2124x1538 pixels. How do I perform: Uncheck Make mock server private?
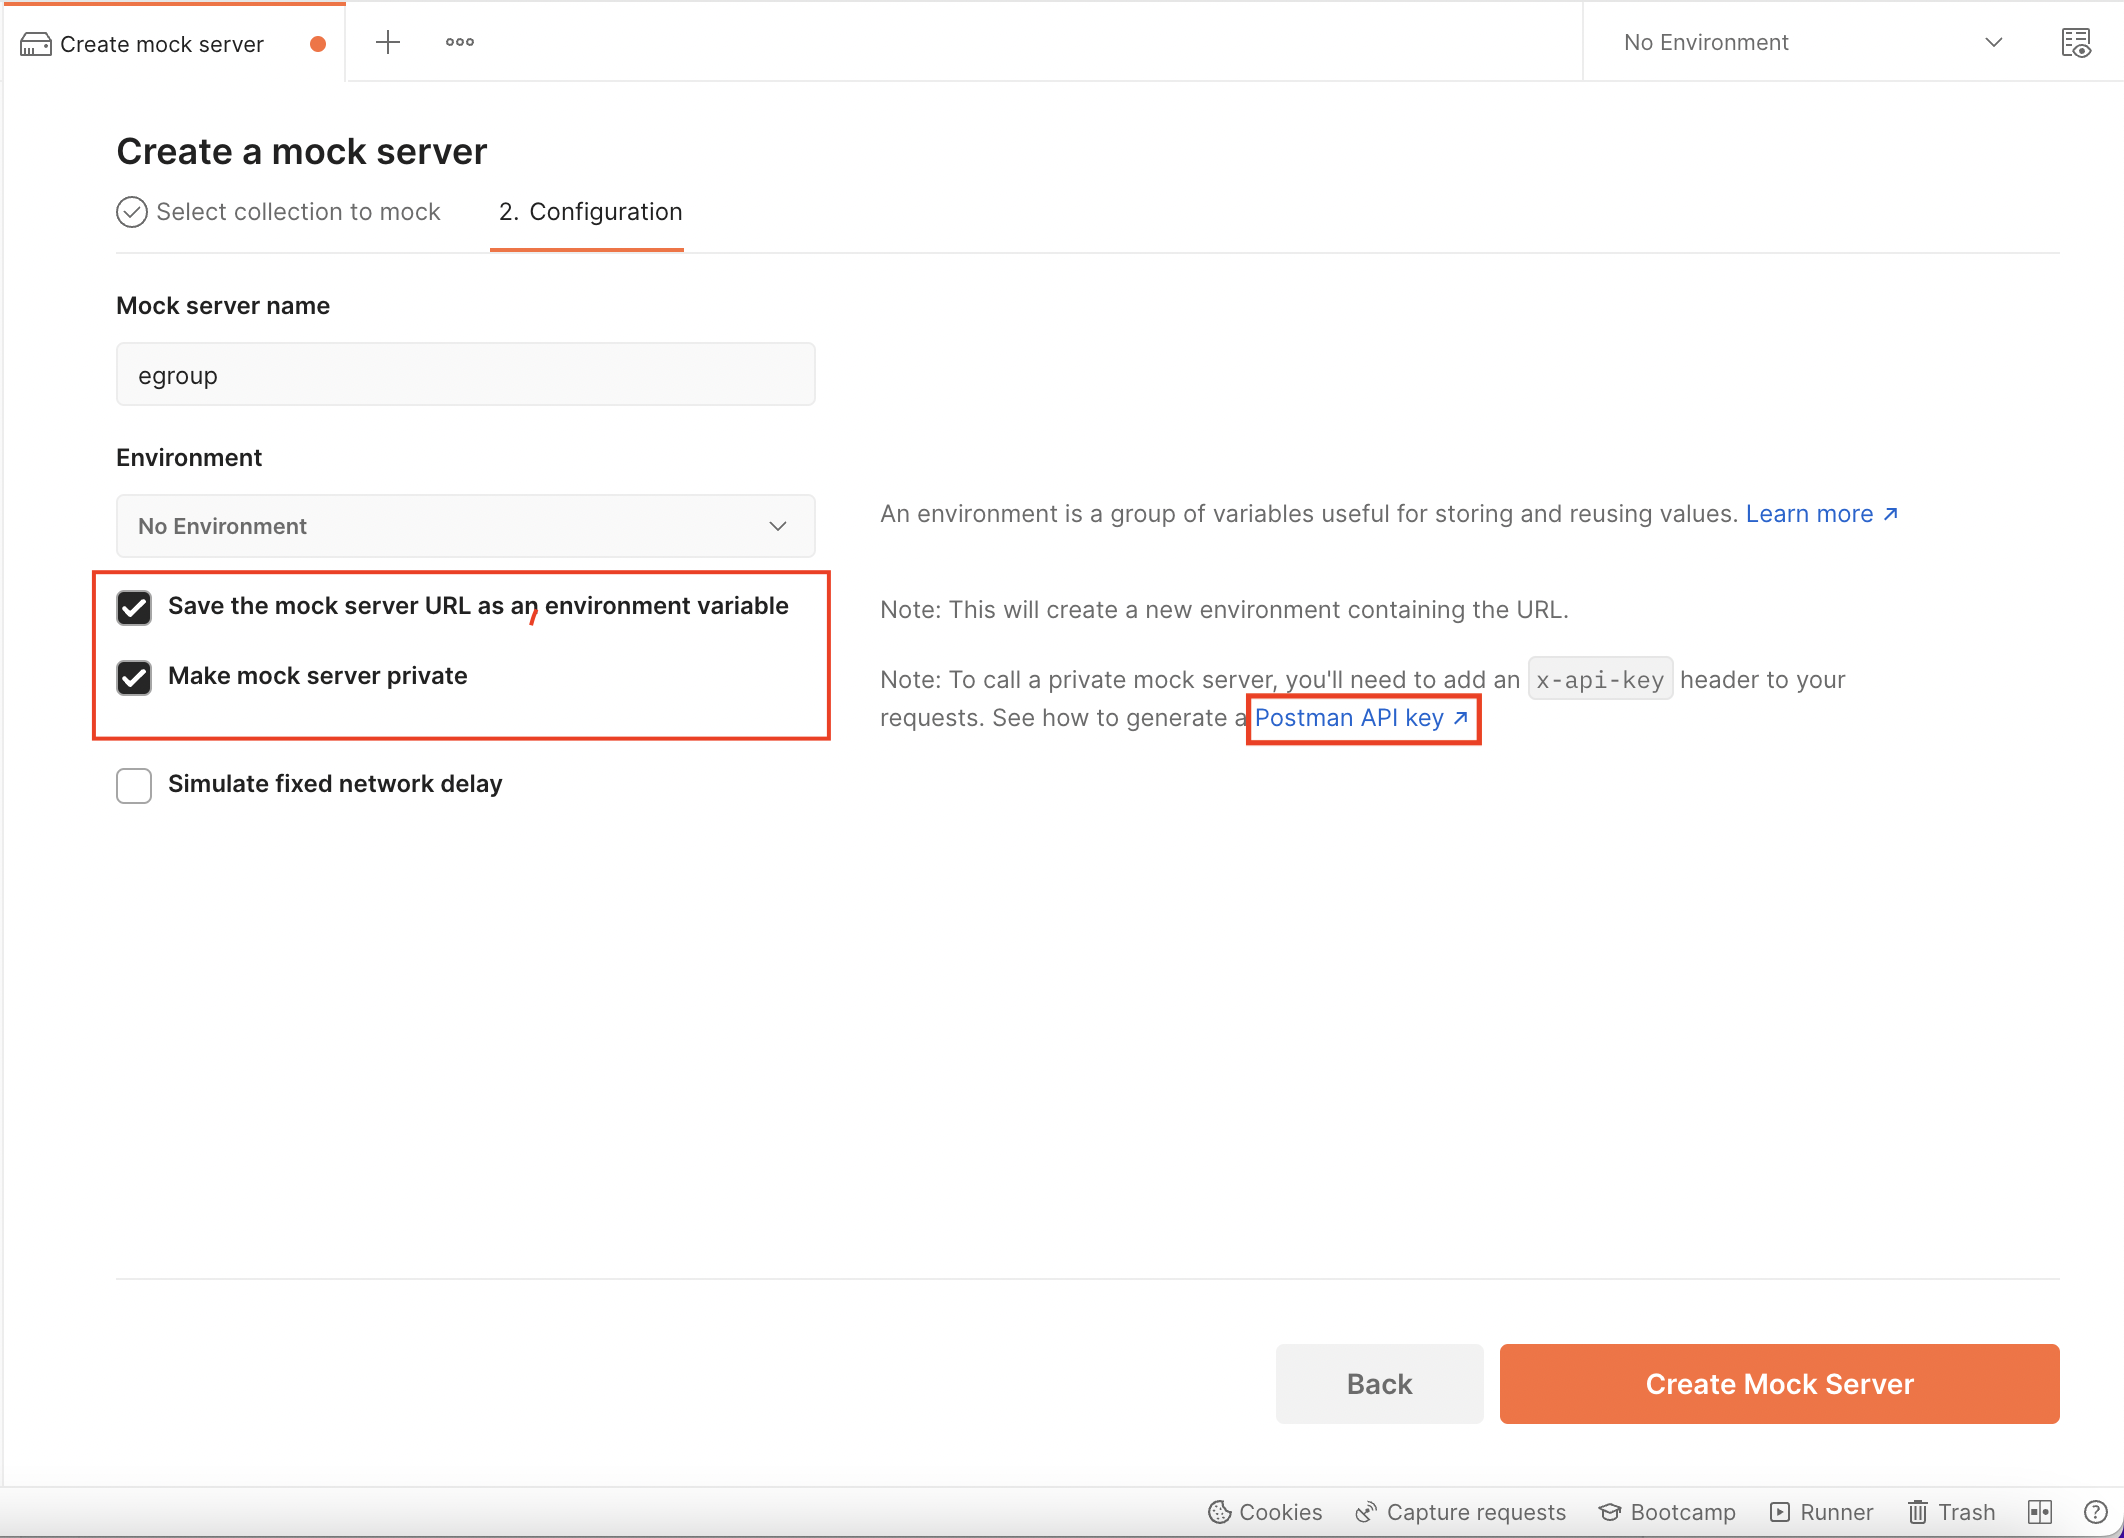pos(134,677)
